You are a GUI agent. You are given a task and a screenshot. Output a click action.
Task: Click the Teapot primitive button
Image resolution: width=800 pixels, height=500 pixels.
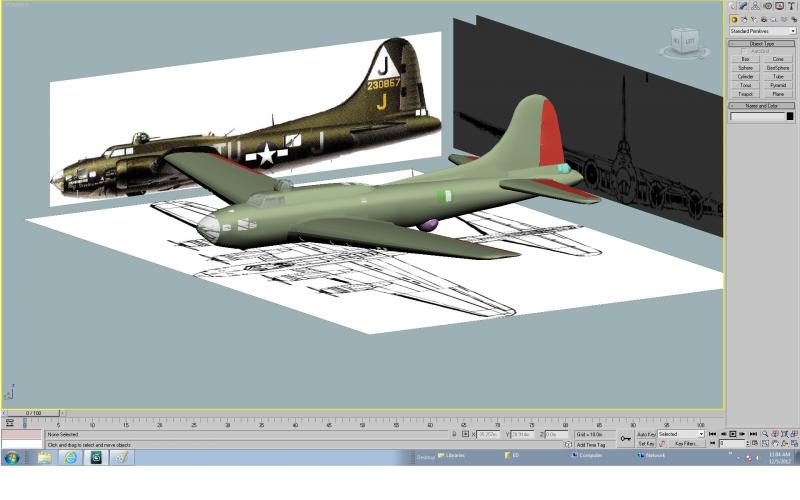point(745,94)
